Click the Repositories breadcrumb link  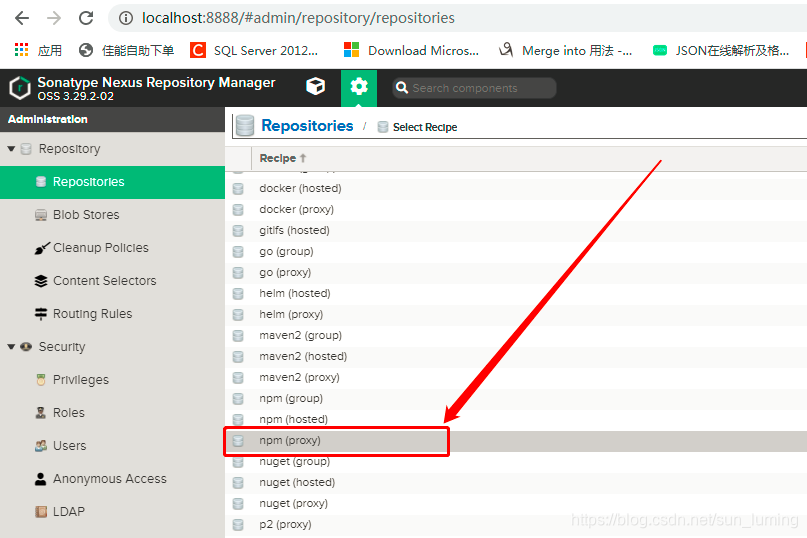pyautogui.click(x=307, y=126)
